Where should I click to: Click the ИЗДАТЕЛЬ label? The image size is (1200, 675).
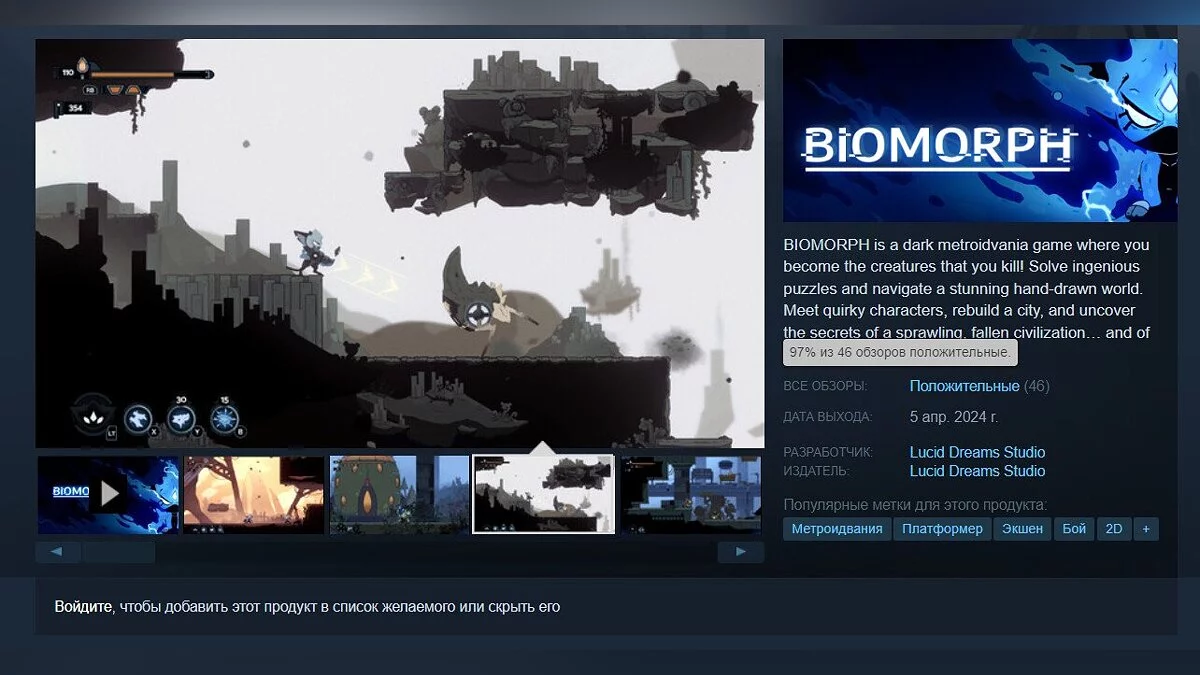pyautogui.click(x=816, y=471)
